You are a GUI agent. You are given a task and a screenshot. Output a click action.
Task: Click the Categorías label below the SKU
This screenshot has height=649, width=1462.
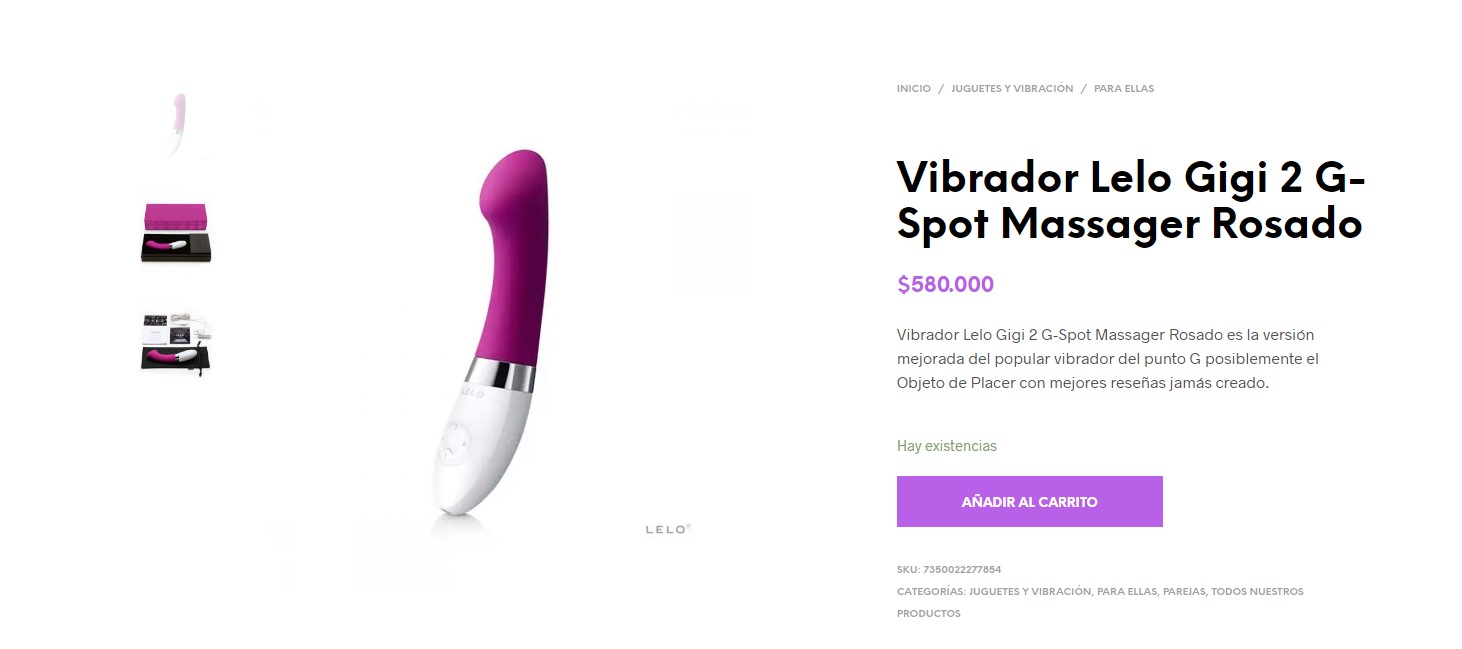[931, 592]
